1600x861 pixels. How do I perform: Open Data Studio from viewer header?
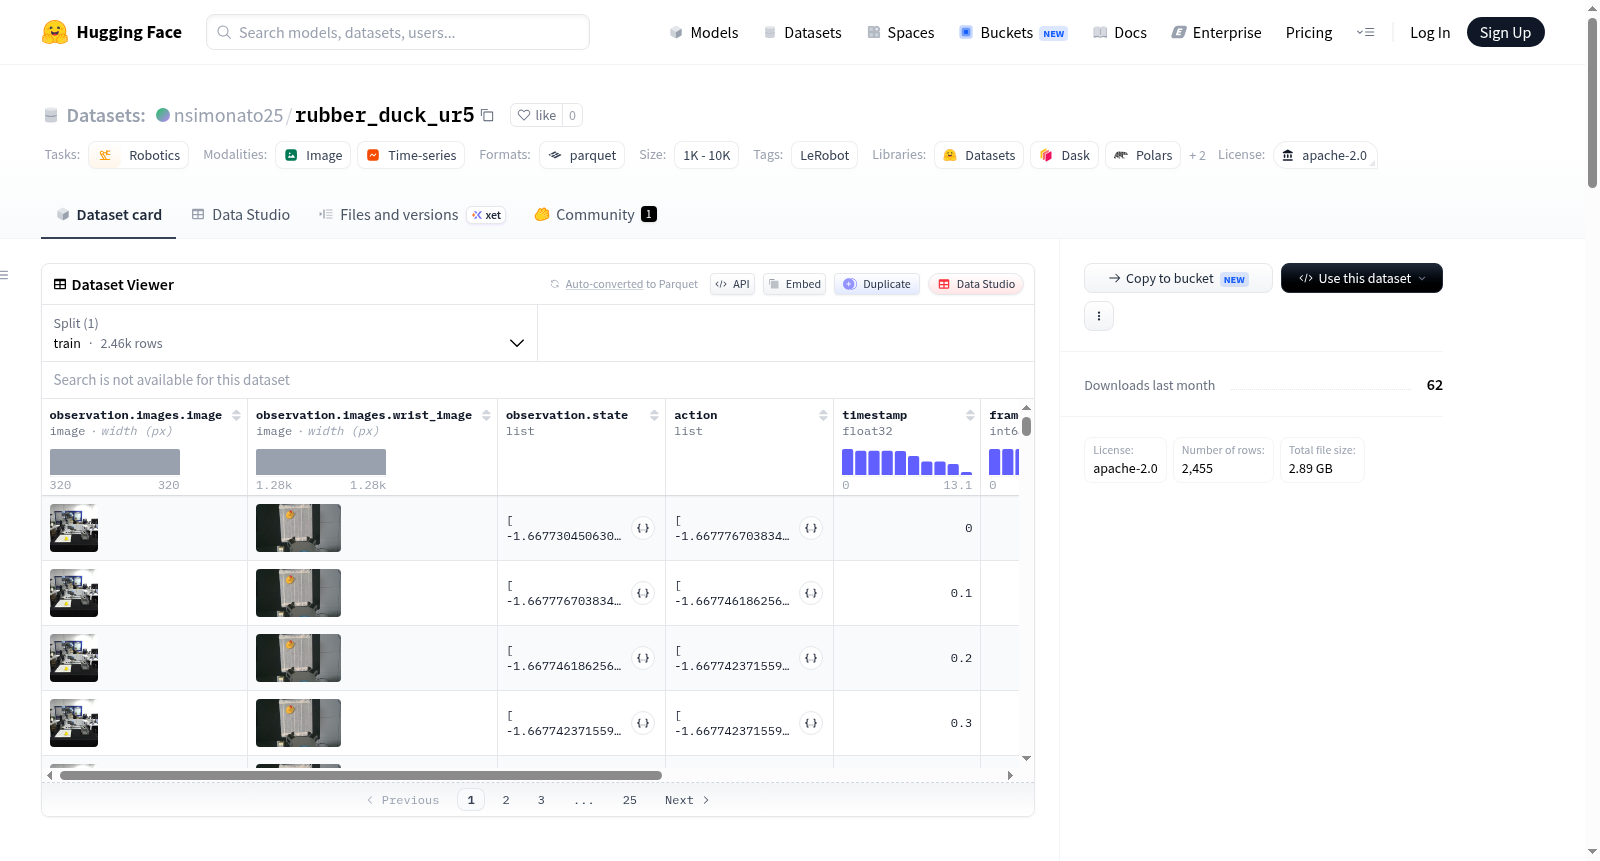(976, 284)
